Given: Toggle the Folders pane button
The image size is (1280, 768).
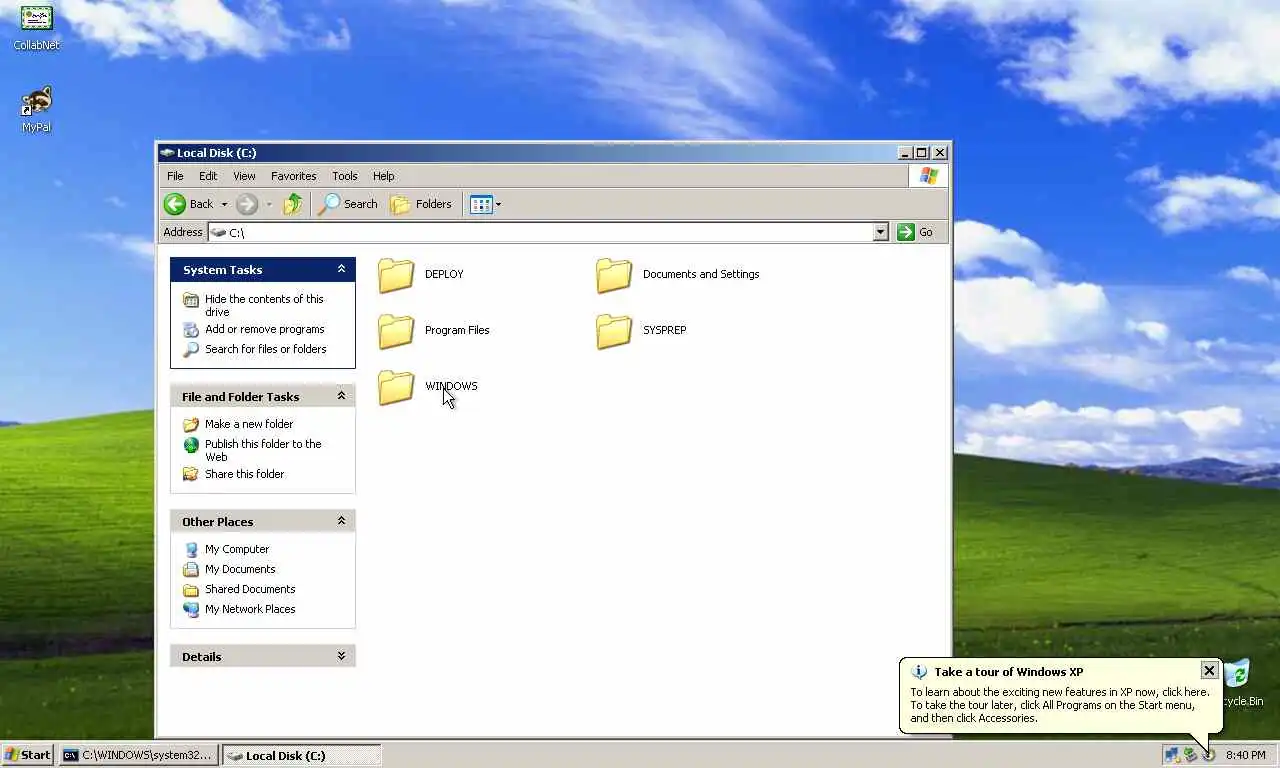Looking at the screenshot, I should (x=421, y=204).
